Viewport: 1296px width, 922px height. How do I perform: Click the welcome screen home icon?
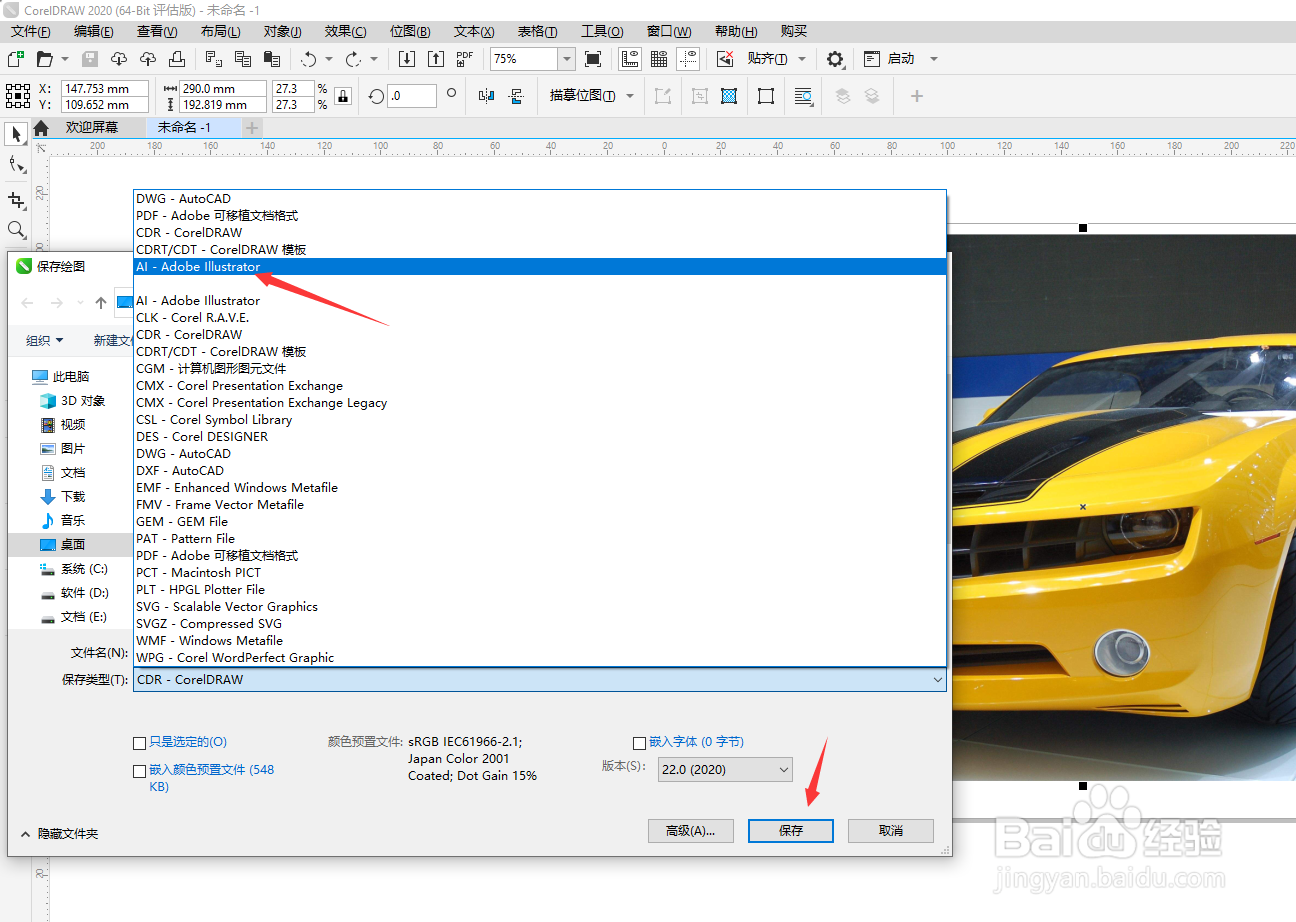pos(41,128)
